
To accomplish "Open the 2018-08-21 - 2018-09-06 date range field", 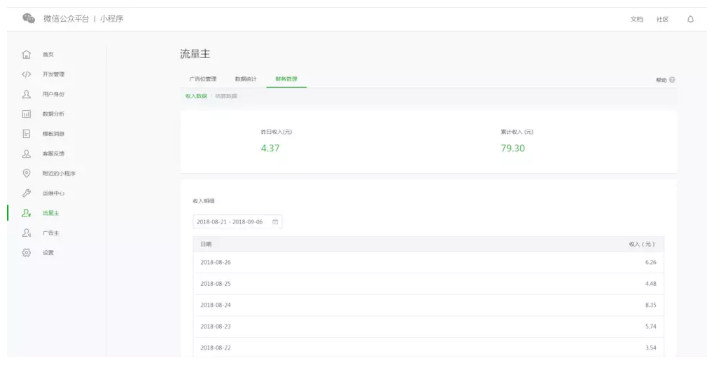I will point(237,222).
